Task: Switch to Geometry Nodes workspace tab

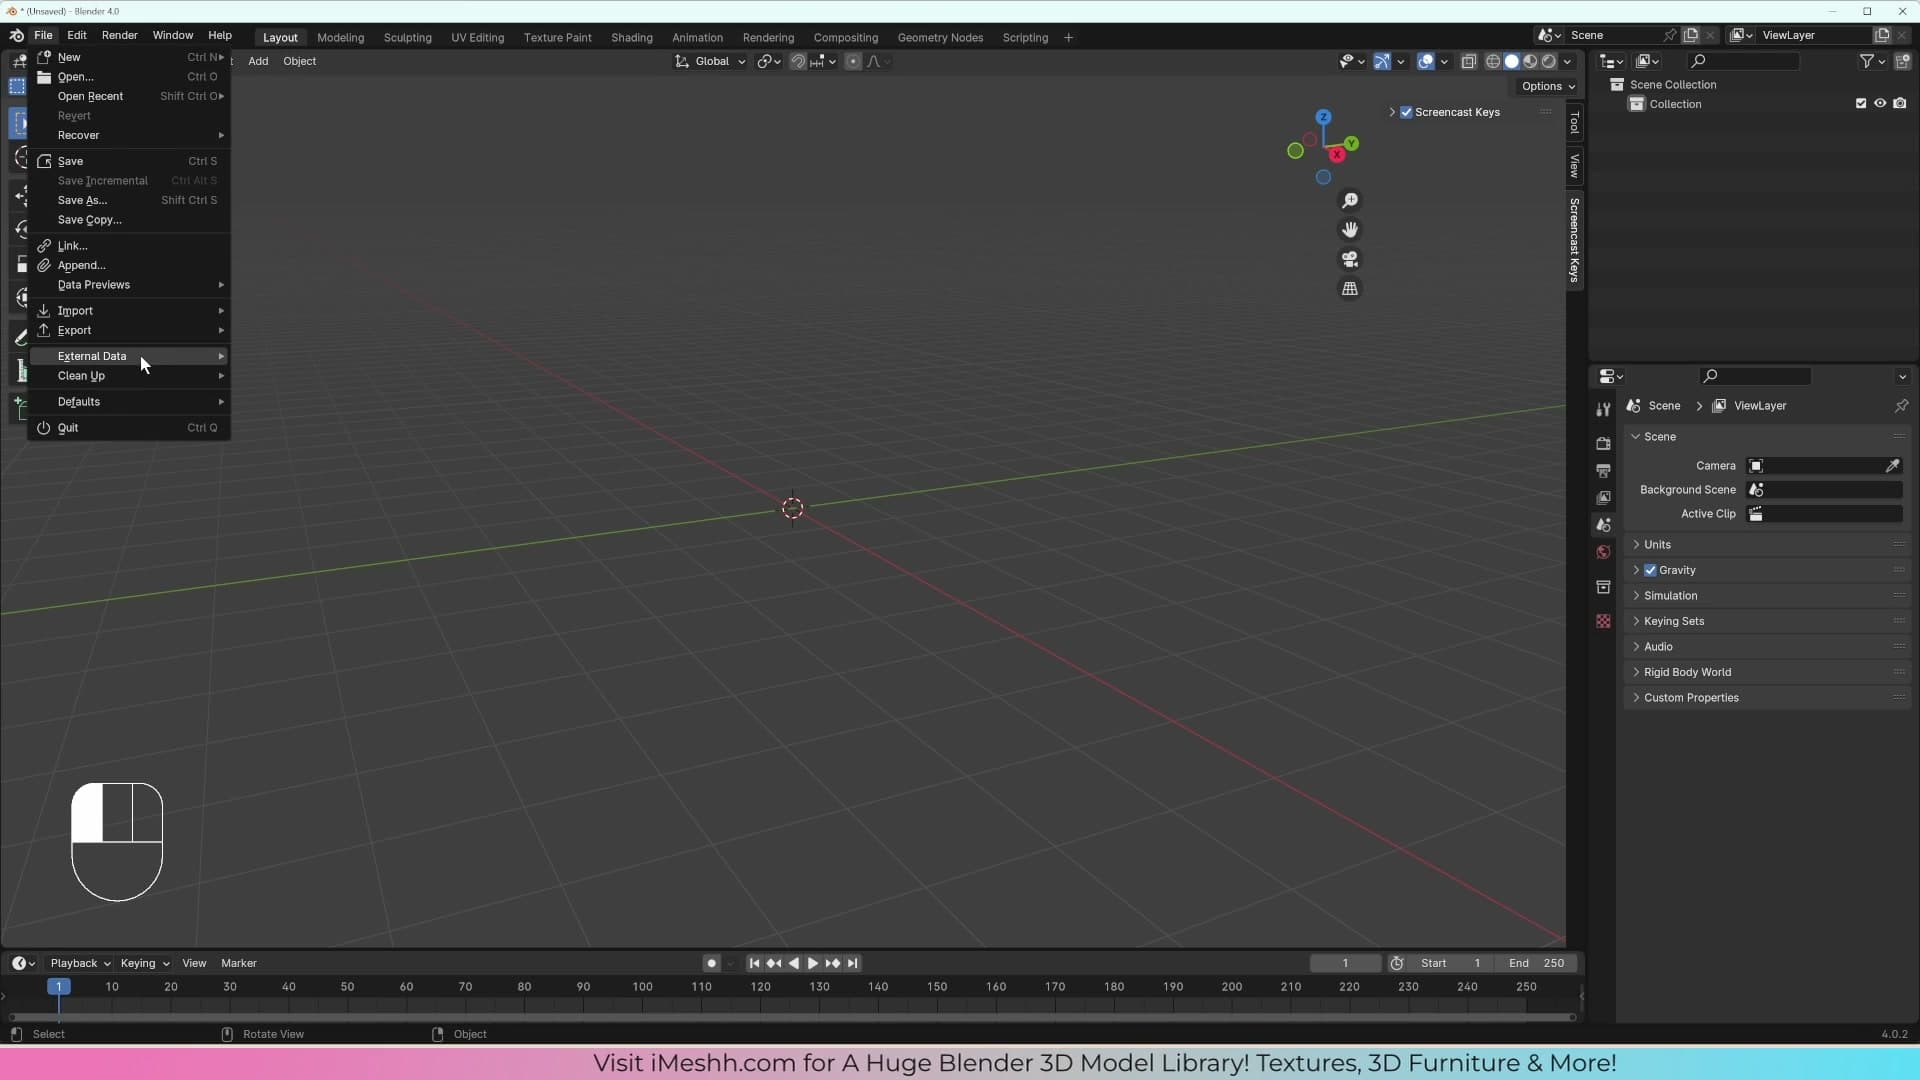Action: 940,37
